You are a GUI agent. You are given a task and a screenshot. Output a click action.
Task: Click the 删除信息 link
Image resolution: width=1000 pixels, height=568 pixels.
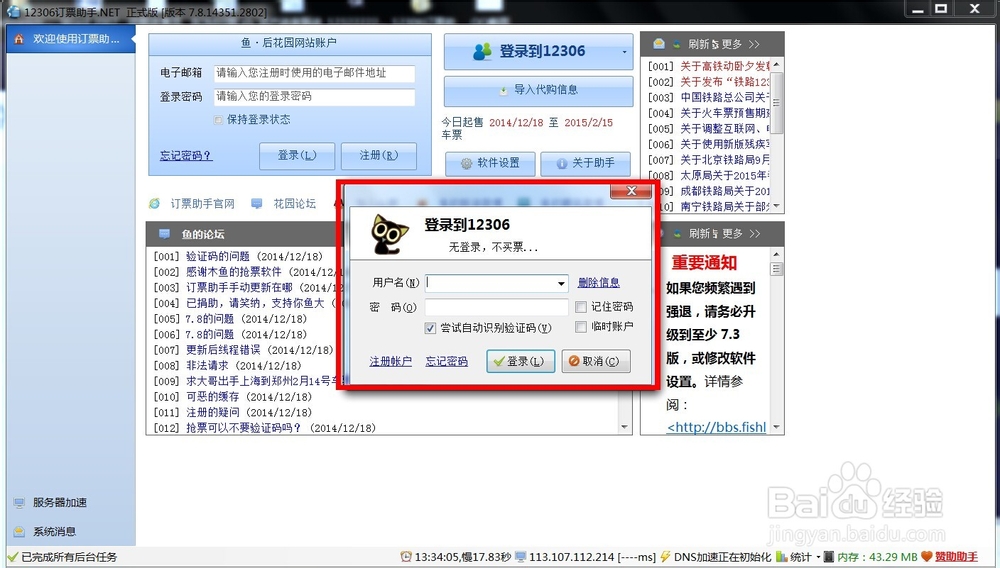point(598,282)
